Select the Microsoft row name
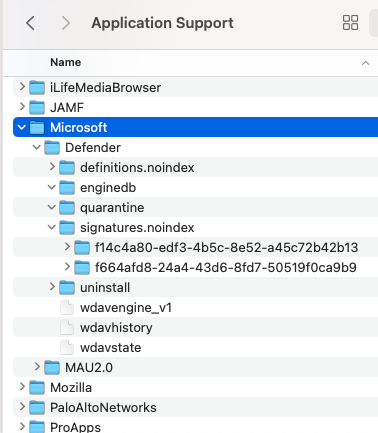Viewport: 378px width, 433px height. pyautogui.click(x=78, y=127)
